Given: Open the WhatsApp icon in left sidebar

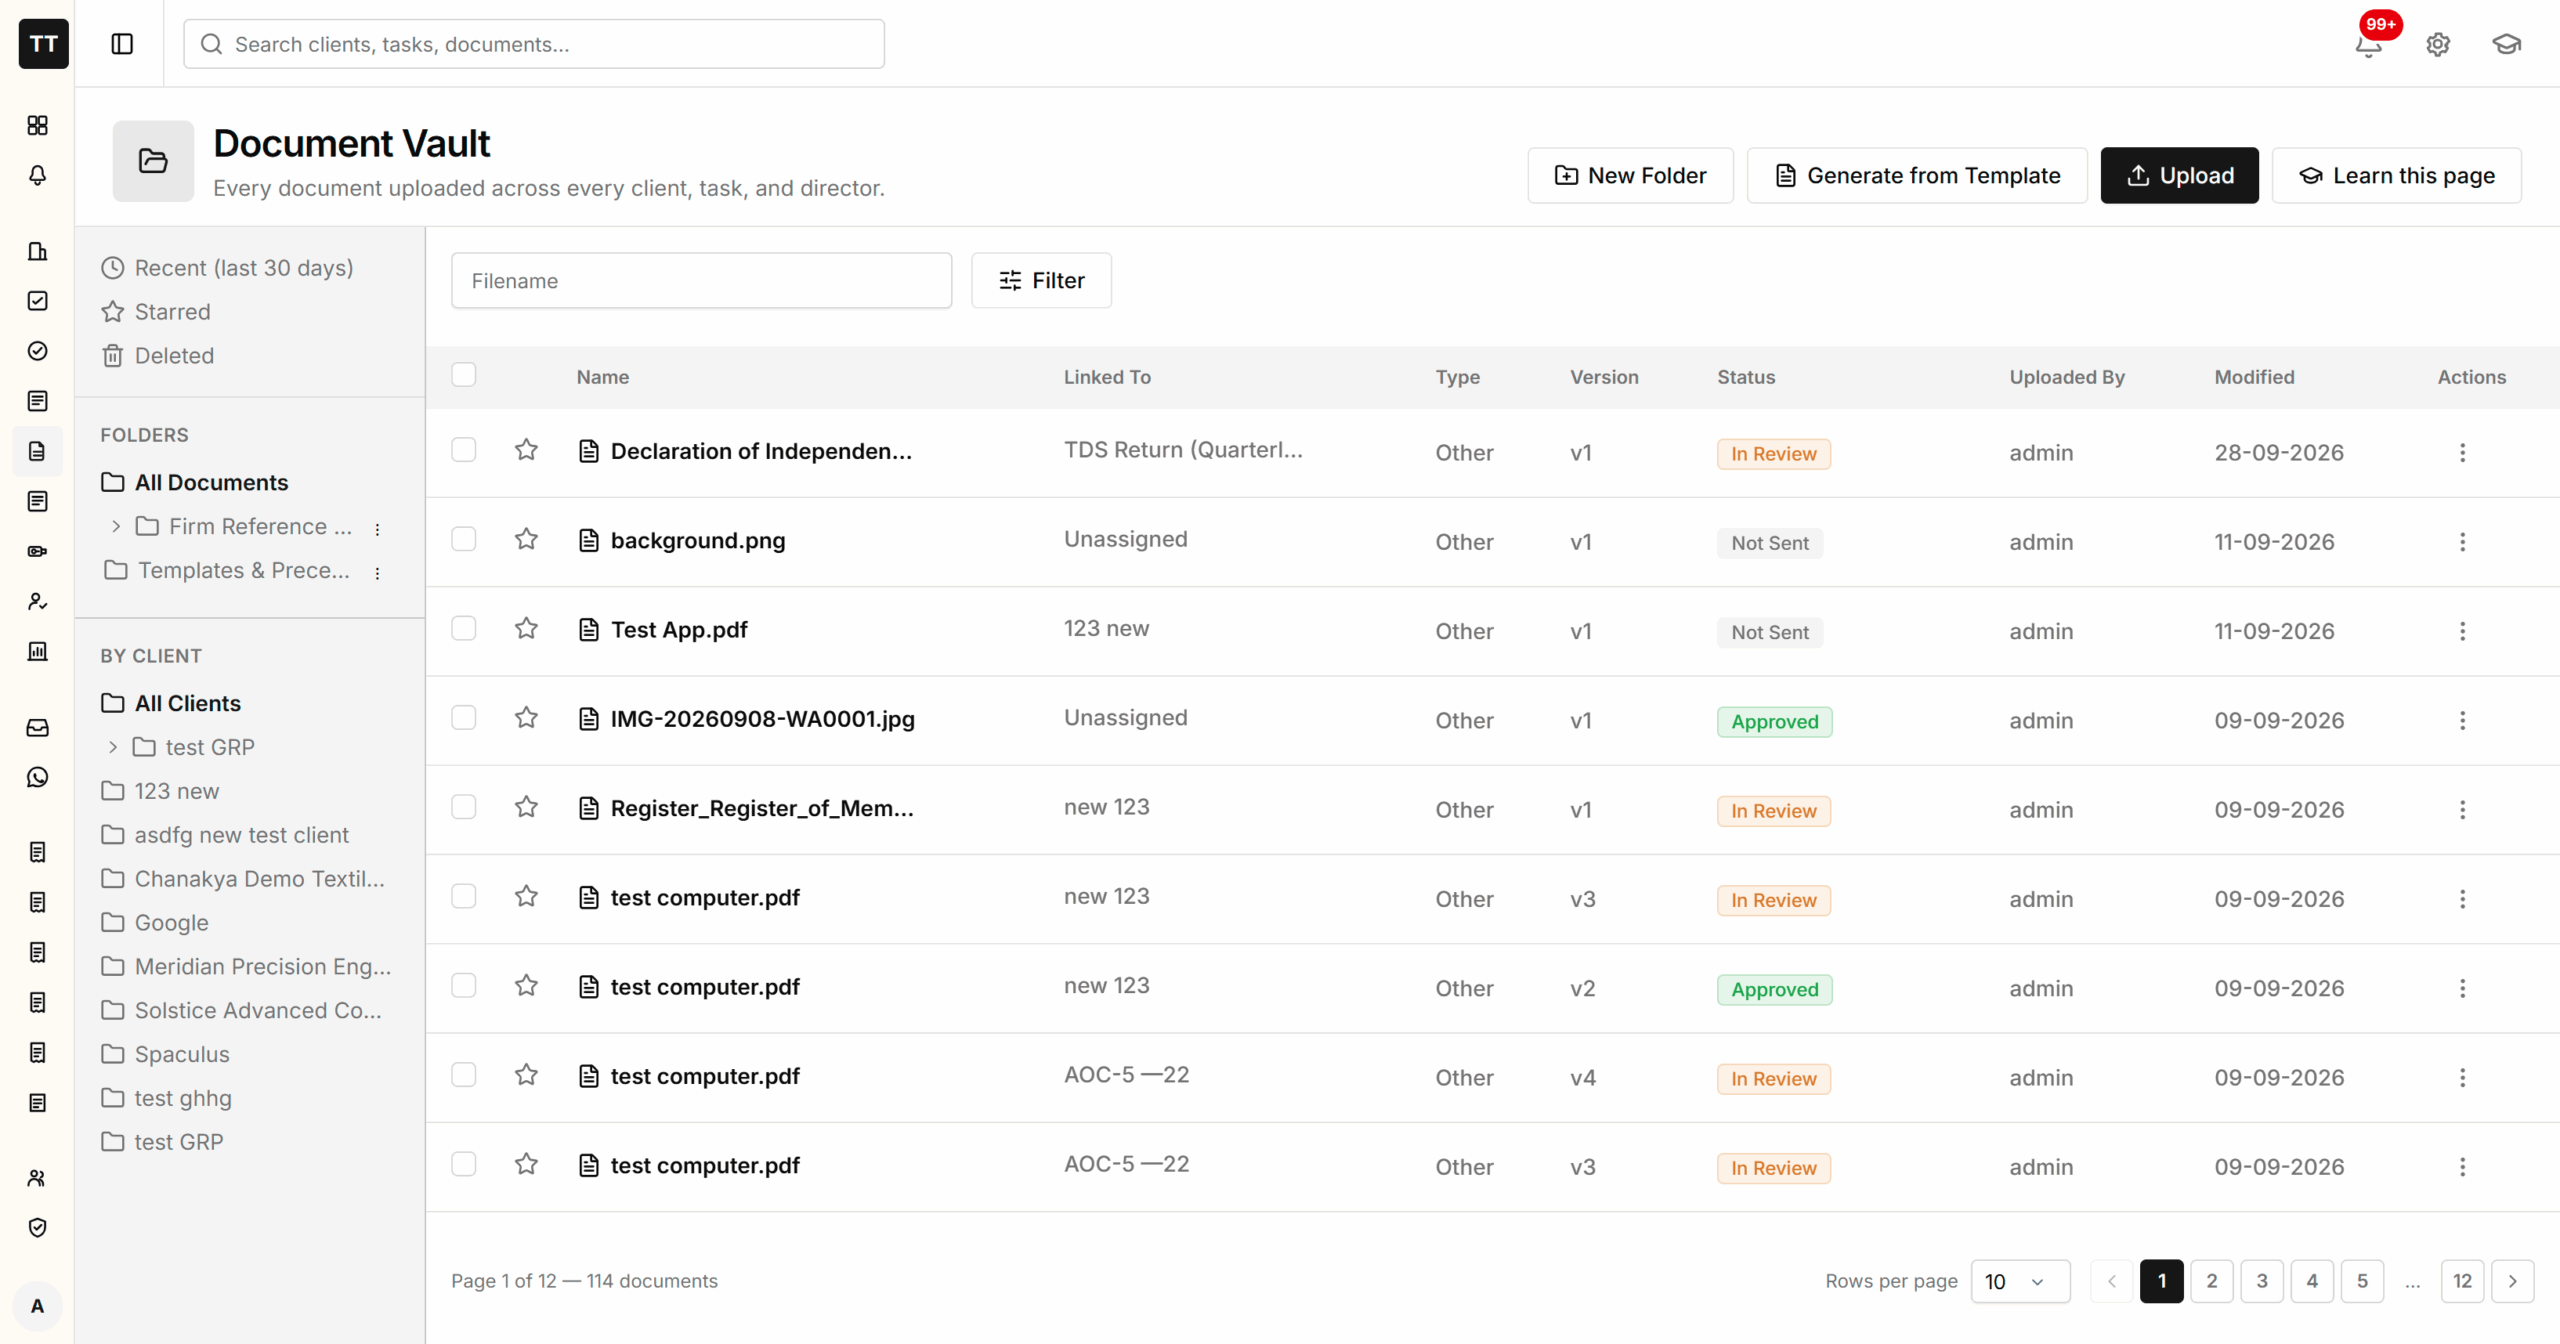Looking at the screenshot, I should click(x=38, y=777).
